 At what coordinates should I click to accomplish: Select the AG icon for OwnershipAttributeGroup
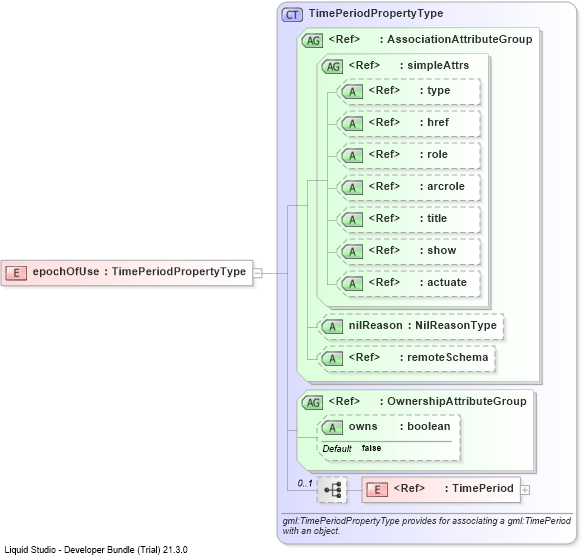point(312,402)
